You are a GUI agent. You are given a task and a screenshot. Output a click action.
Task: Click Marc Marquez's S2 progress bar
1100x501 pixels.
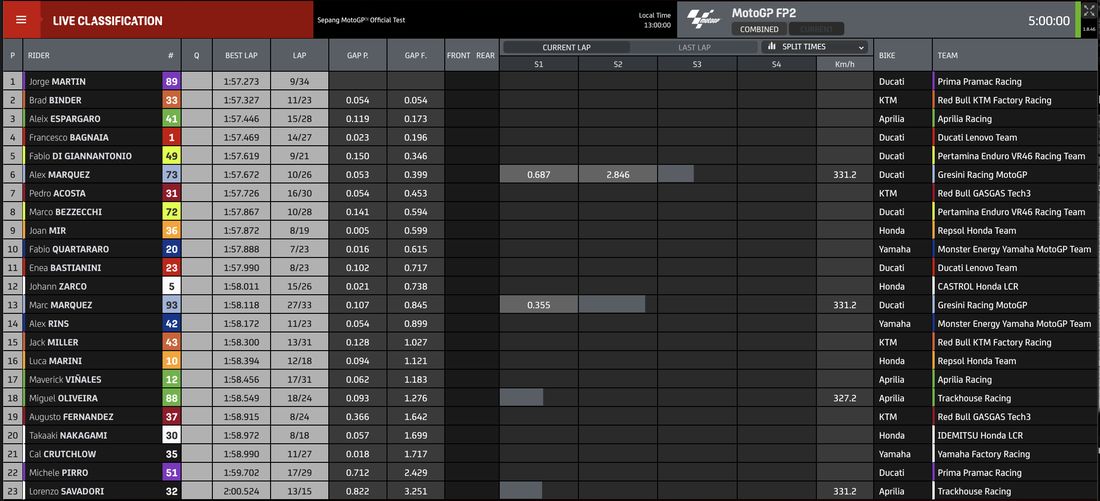pyautogui.click(x=612, y=305)
